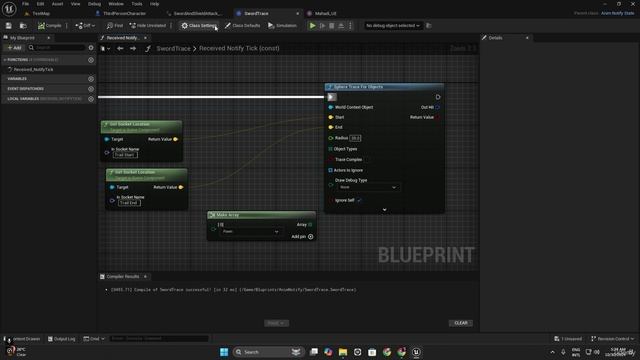This screenshot has height=360, width=640.
Task: Open Windows Start menu
Action: click(x=224, y=352)
